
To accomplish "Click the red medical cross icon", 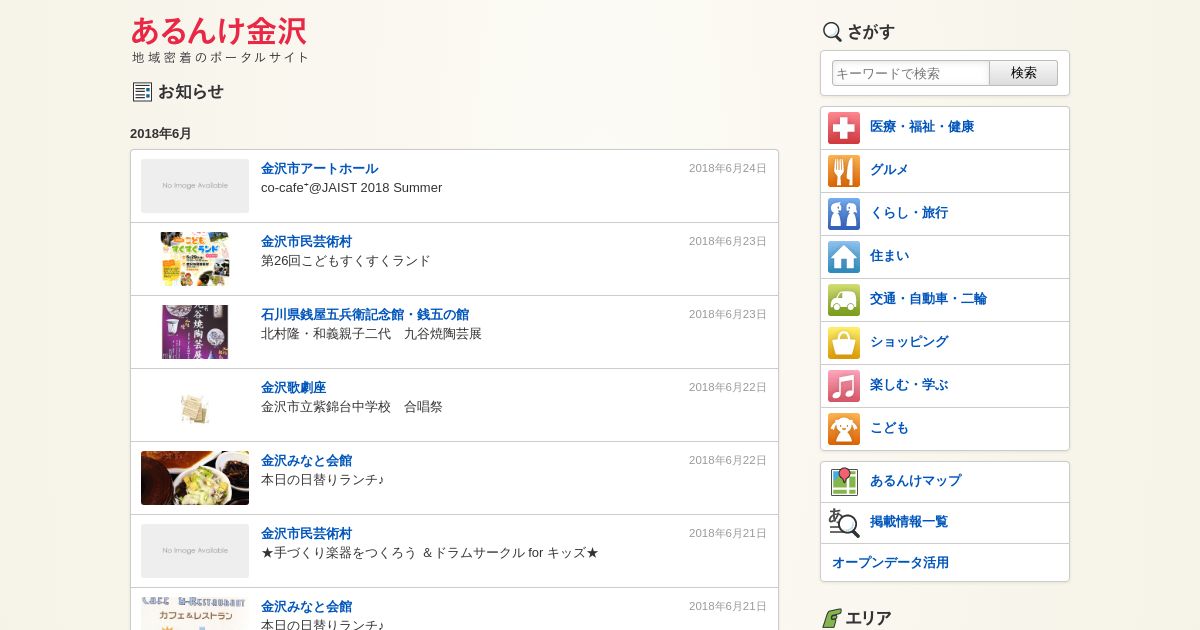I will 844,128.
